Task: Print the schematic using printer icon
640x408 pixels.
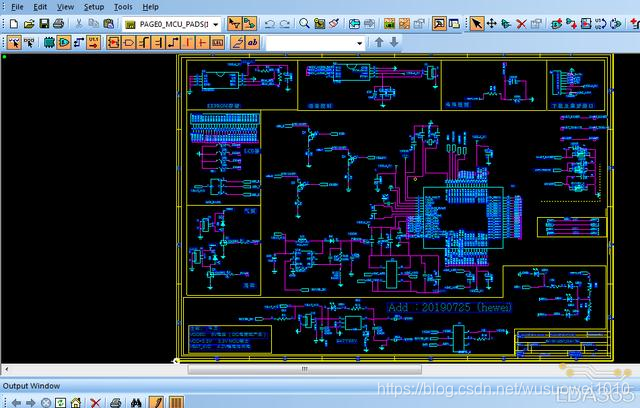Action: pos(58,24)
